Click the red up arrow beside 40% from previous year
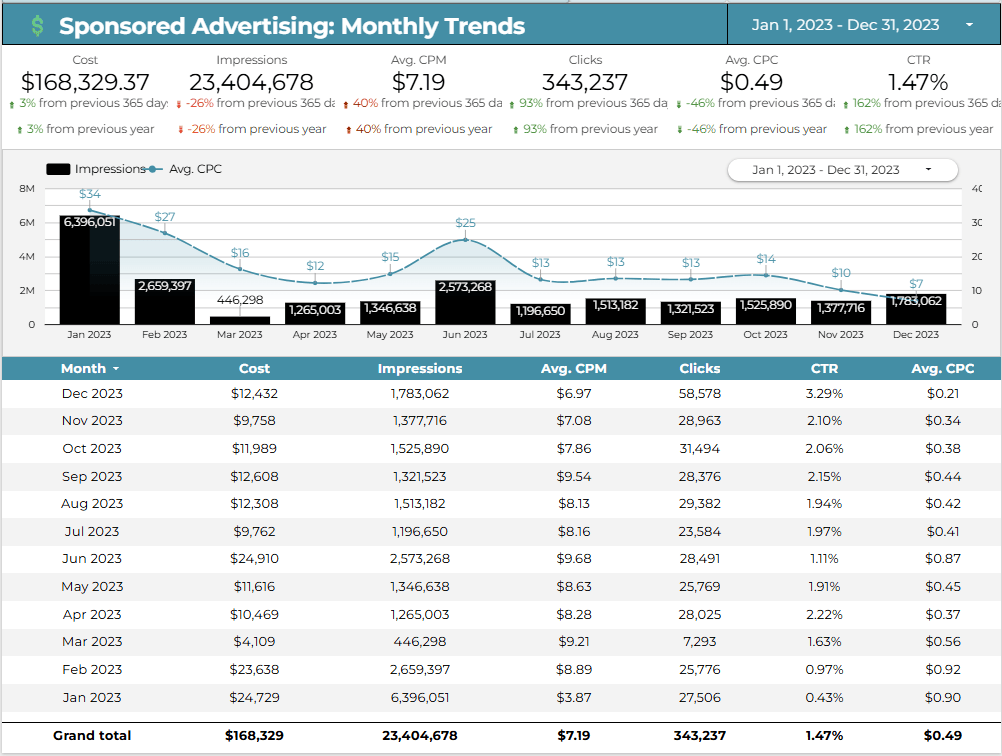The height and width of the screenshot is (756, 1002). click(x=348, y=130)
